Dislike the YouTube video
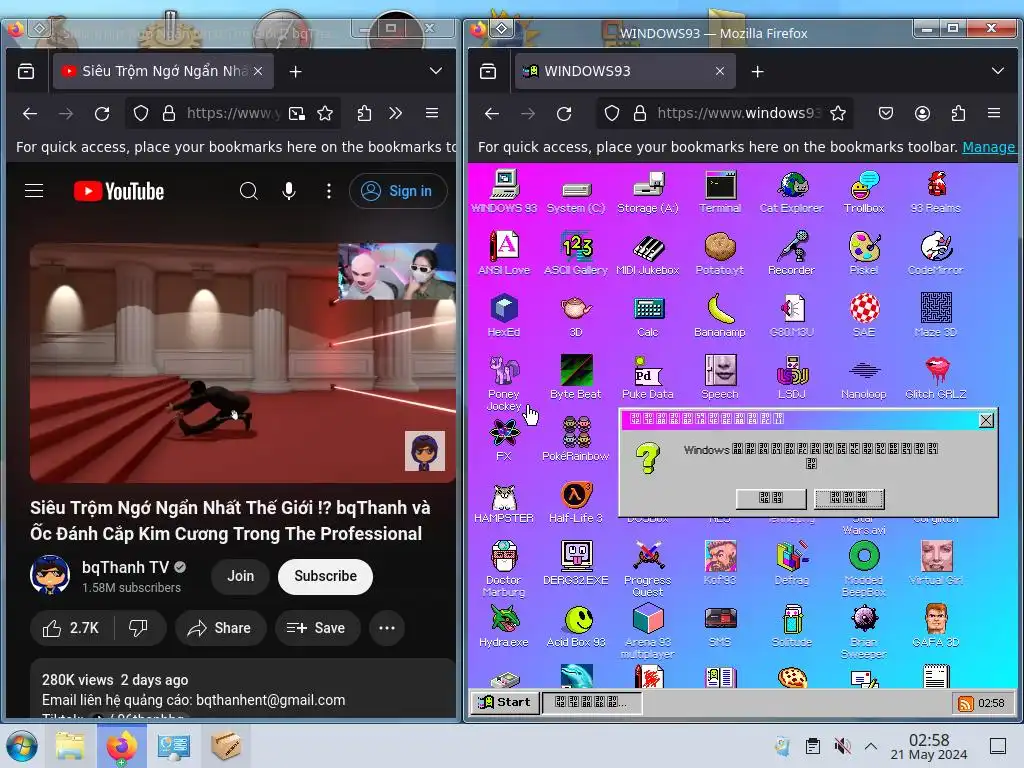The image size is (1024, 768). click(138, 628)
